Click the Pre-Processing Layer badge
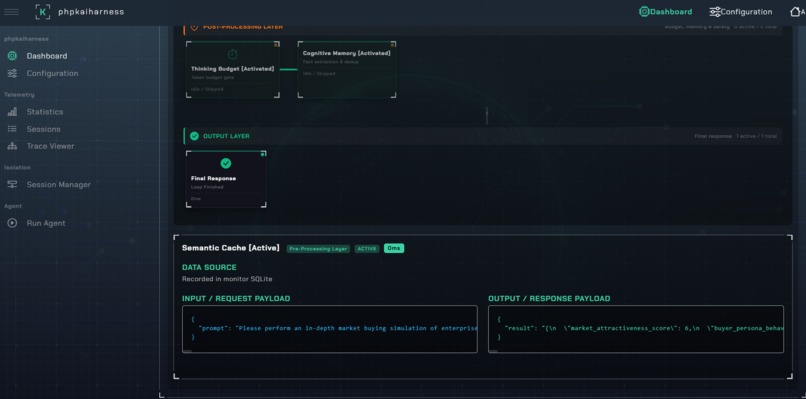806x399 pixels. click(318, 248)
